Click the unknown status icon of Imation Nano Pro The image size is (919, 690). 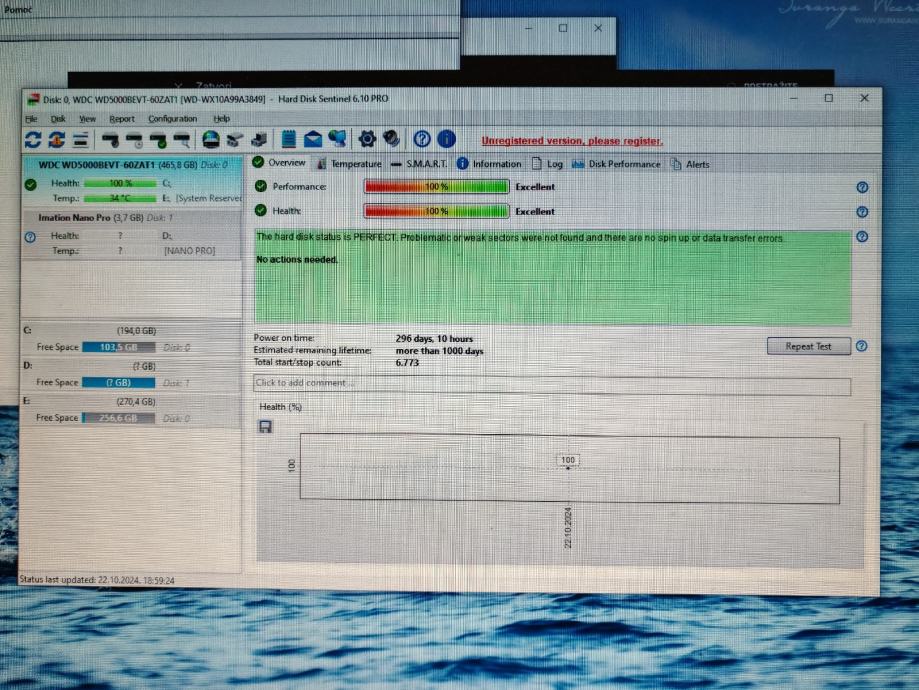tap(30, 237)
